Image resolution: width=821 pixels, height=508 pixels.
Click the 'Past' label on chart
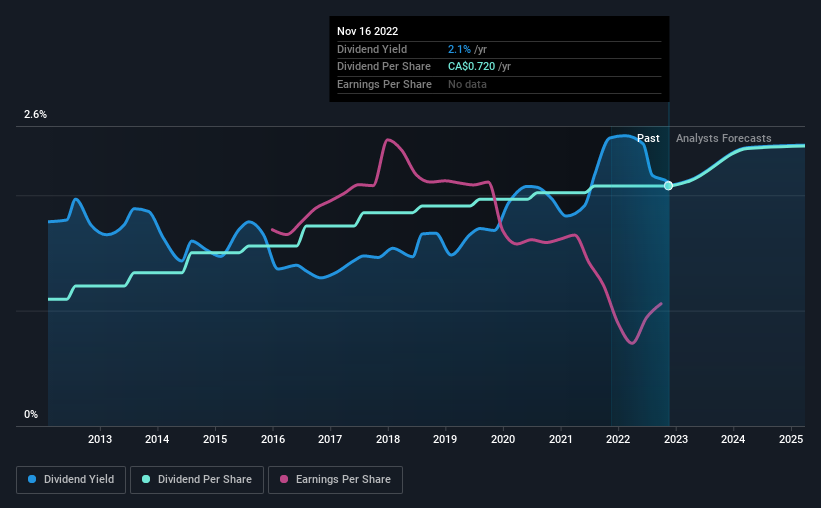pyautogui.click(x=648, y=138)
